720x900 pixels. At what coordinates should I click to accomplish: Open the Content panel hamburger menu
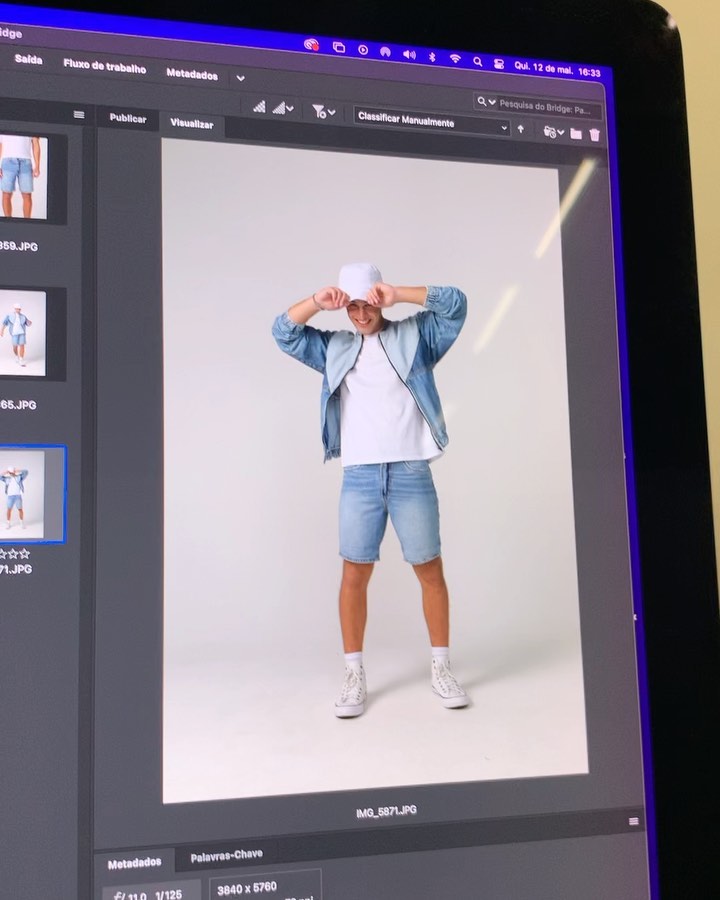pyautogui.click(x=79, y=115)
